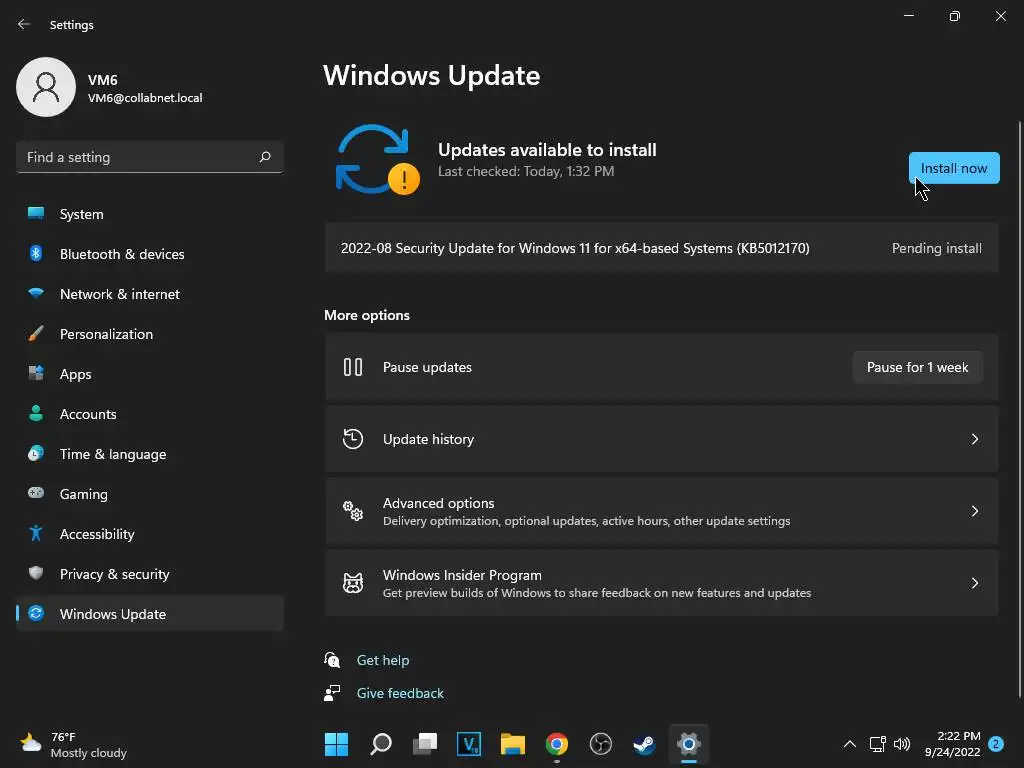This screenshot has height=768, width=1024.
Task: Select the Windows Update sidebar icon
Action: tap(36, 613)
